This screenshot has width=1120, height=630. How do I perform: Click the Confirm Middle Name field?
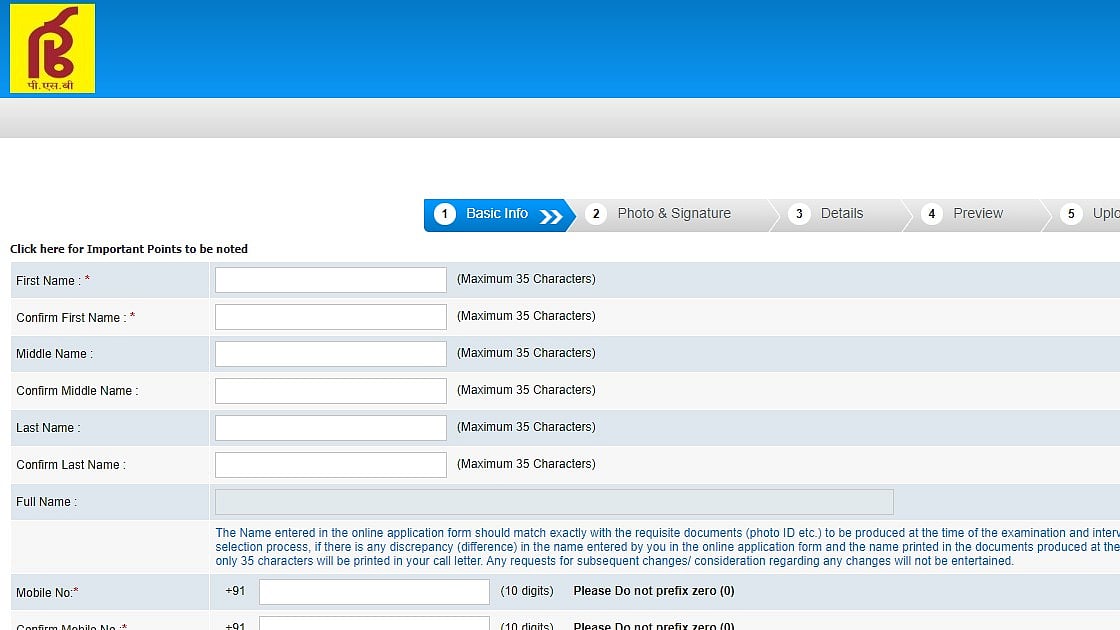[330, 391]
